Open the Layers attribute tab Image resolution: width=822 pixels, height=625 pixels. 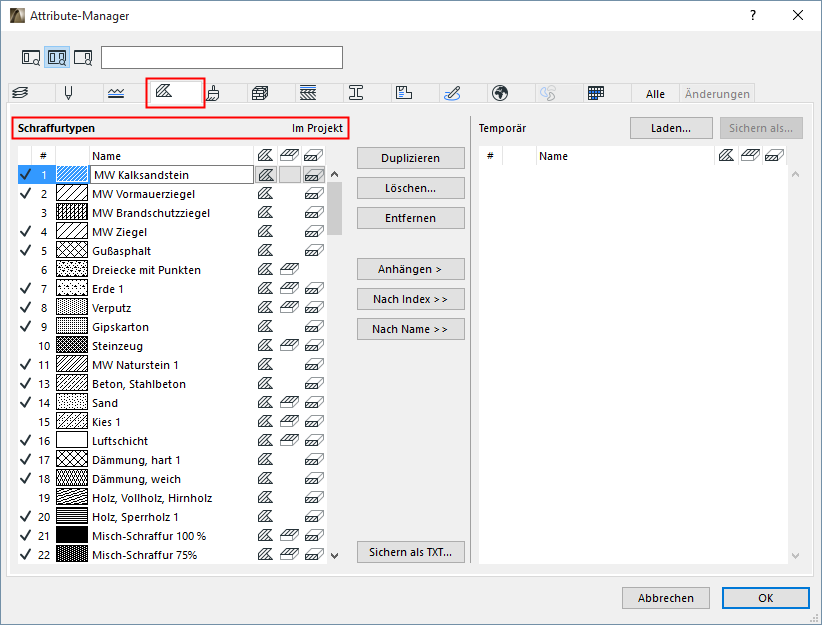[20, 93]
